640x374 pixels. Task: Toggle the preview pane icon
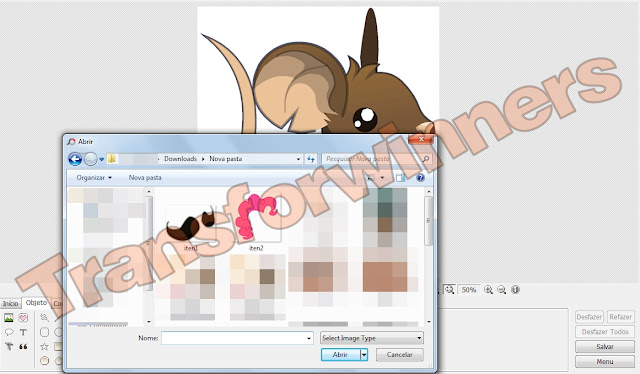pos(400,178)
